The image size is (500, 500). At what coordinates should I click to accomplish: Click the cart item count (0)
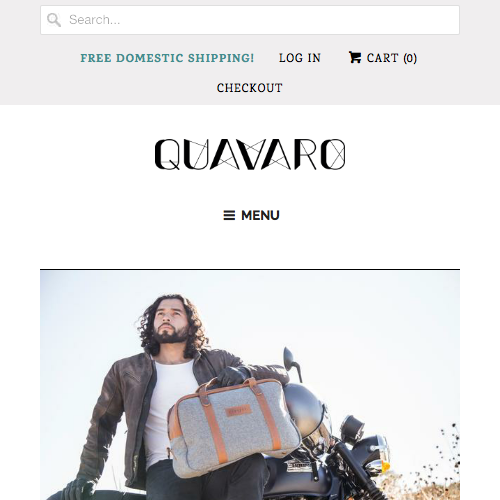pyautogui.click(x=410, y=58)
